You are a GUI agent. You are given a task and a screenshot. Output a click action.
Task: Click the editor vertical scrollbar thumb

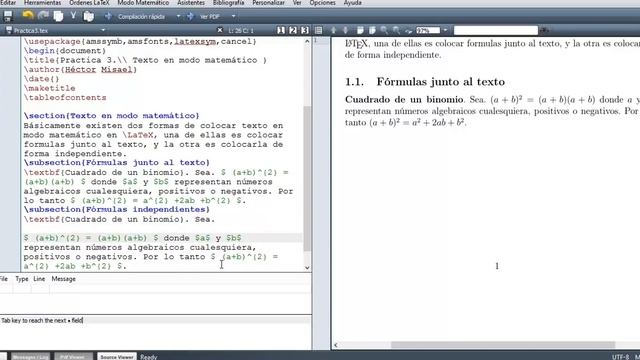click(307, 178)
